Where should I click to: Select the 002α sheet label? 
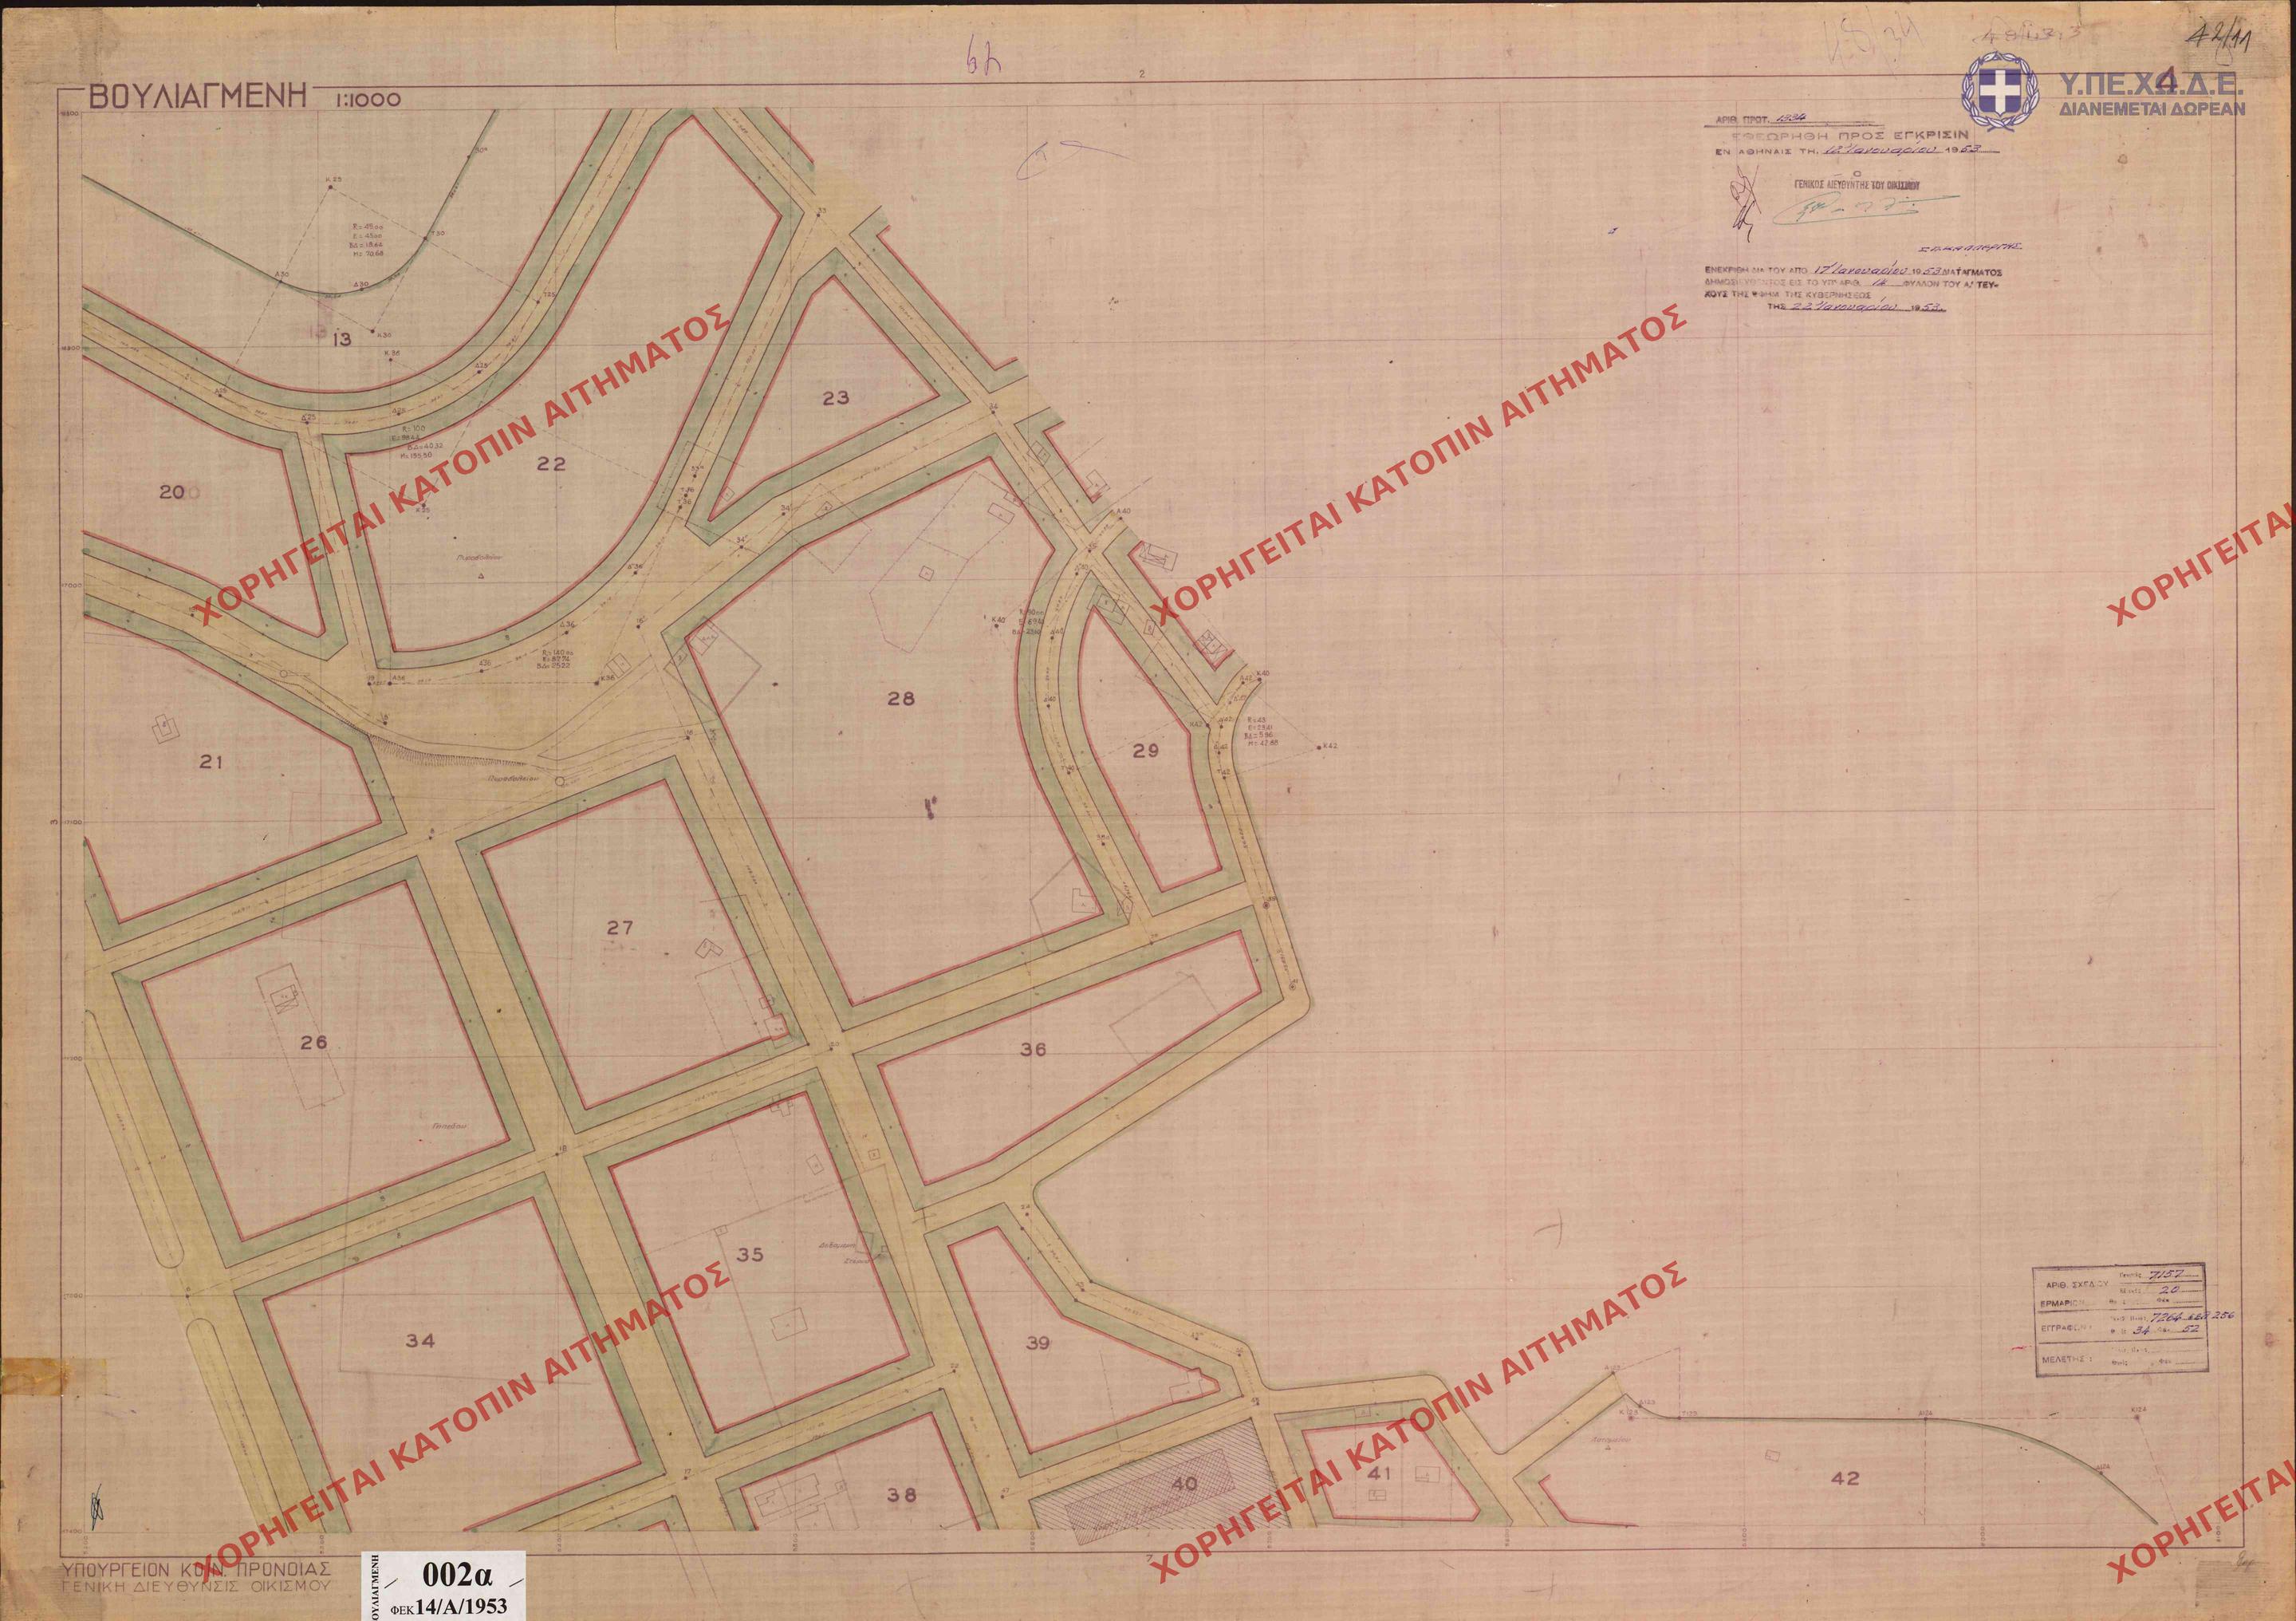point(456,1576)
